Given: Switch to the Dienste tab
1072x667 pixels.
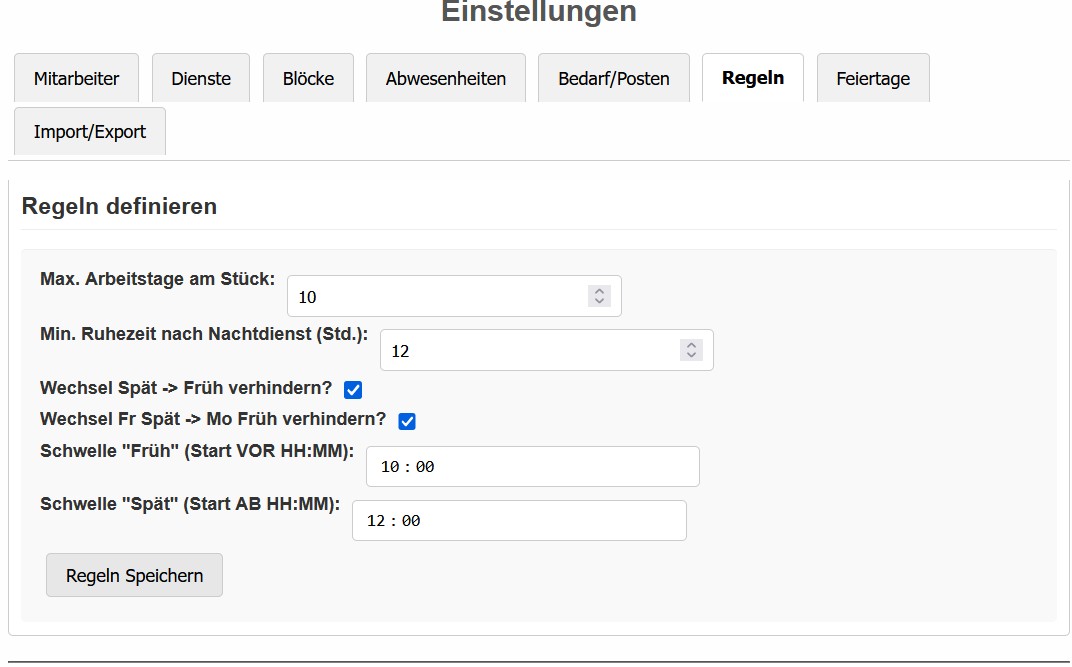Looking at the screenshot, I should point(201,78).
